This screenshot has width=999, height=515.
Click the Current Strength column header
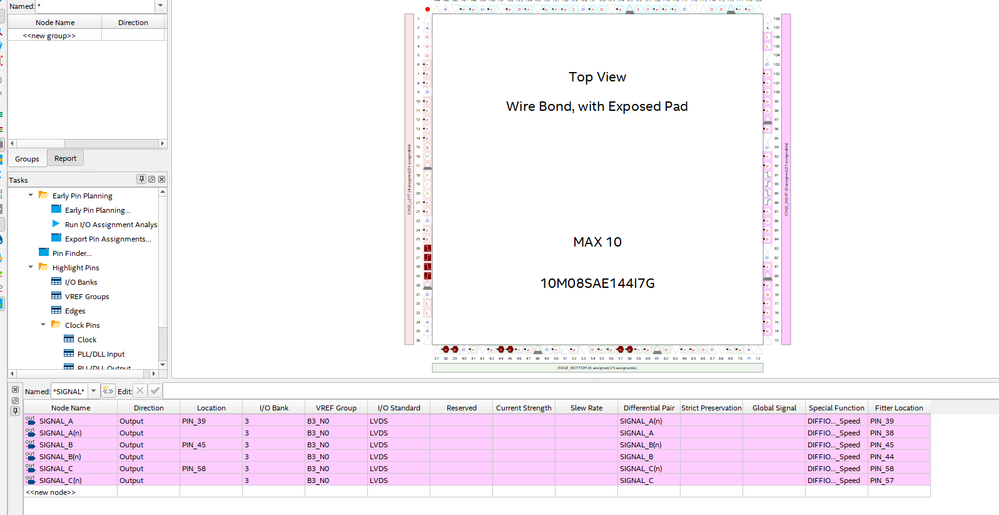524,408
